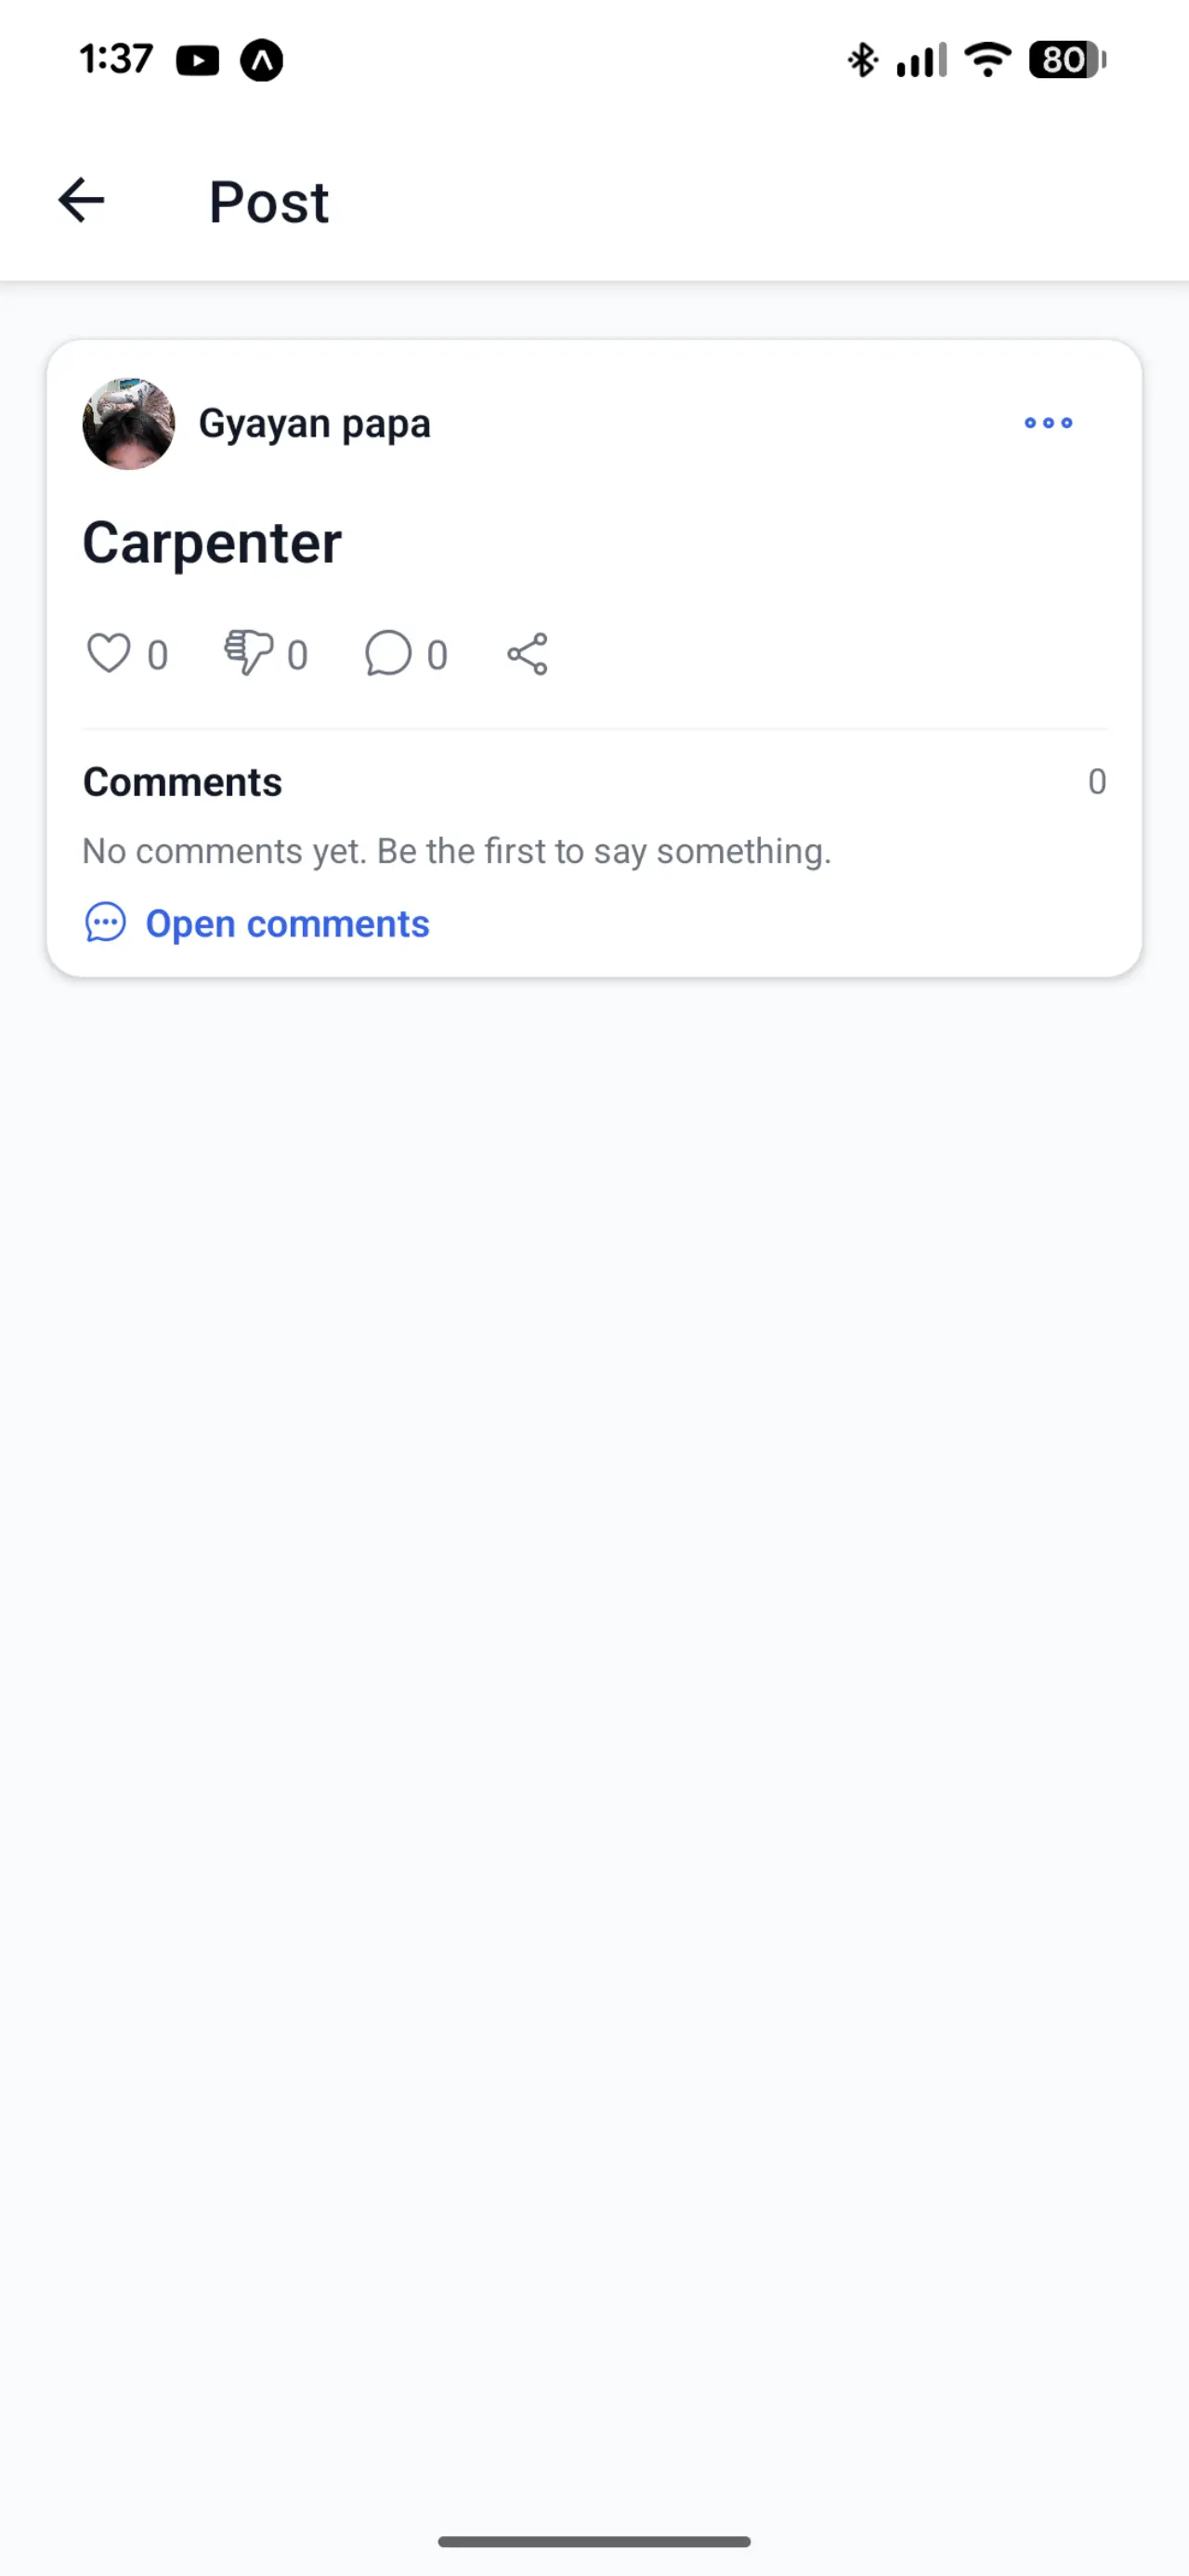Tap the Wi-Fi status icon

tap(987, 60)
